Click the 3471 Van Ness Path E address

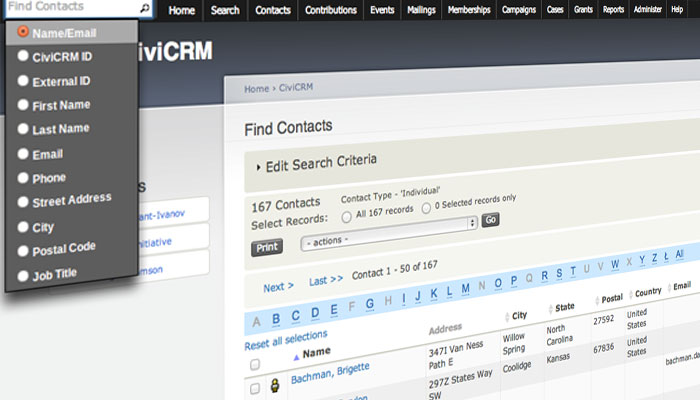click(456, 354)
